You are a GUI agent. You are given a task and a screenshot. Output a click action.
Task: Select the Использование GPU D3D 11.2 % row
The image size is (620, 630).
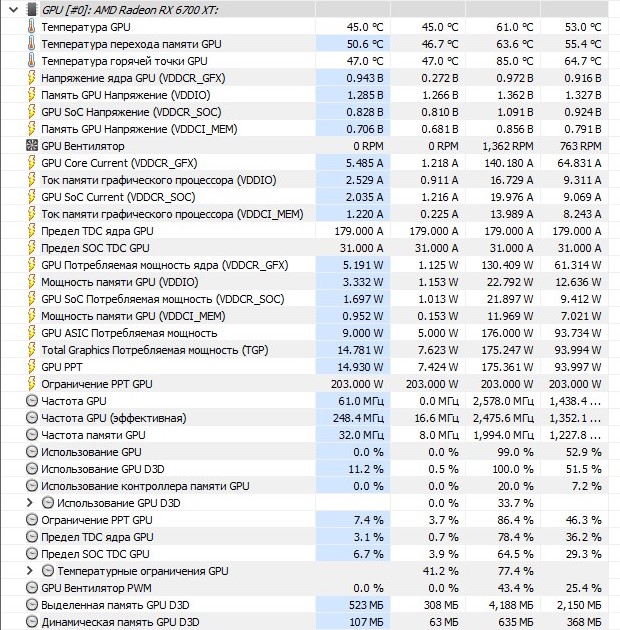pyautogui.click(x=305, y=469)
